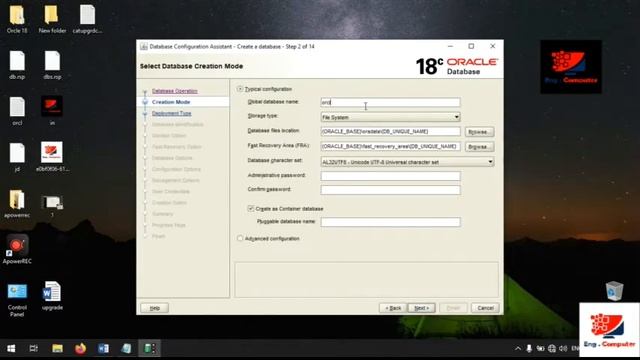The width and height of the screenshot is (640, 360).
Task: Go to Database Operation step
Action: 175,91
